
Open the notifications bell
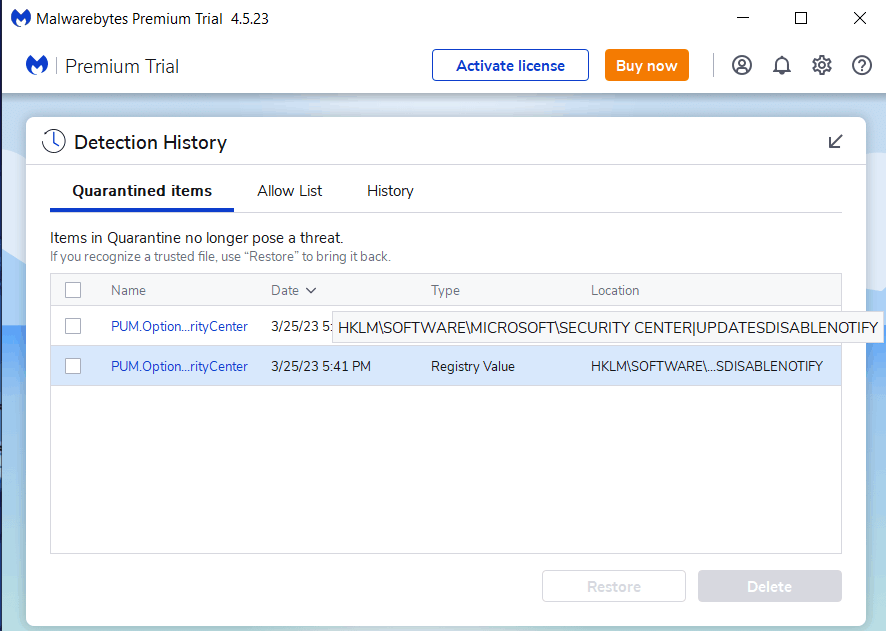pos(781,66)
